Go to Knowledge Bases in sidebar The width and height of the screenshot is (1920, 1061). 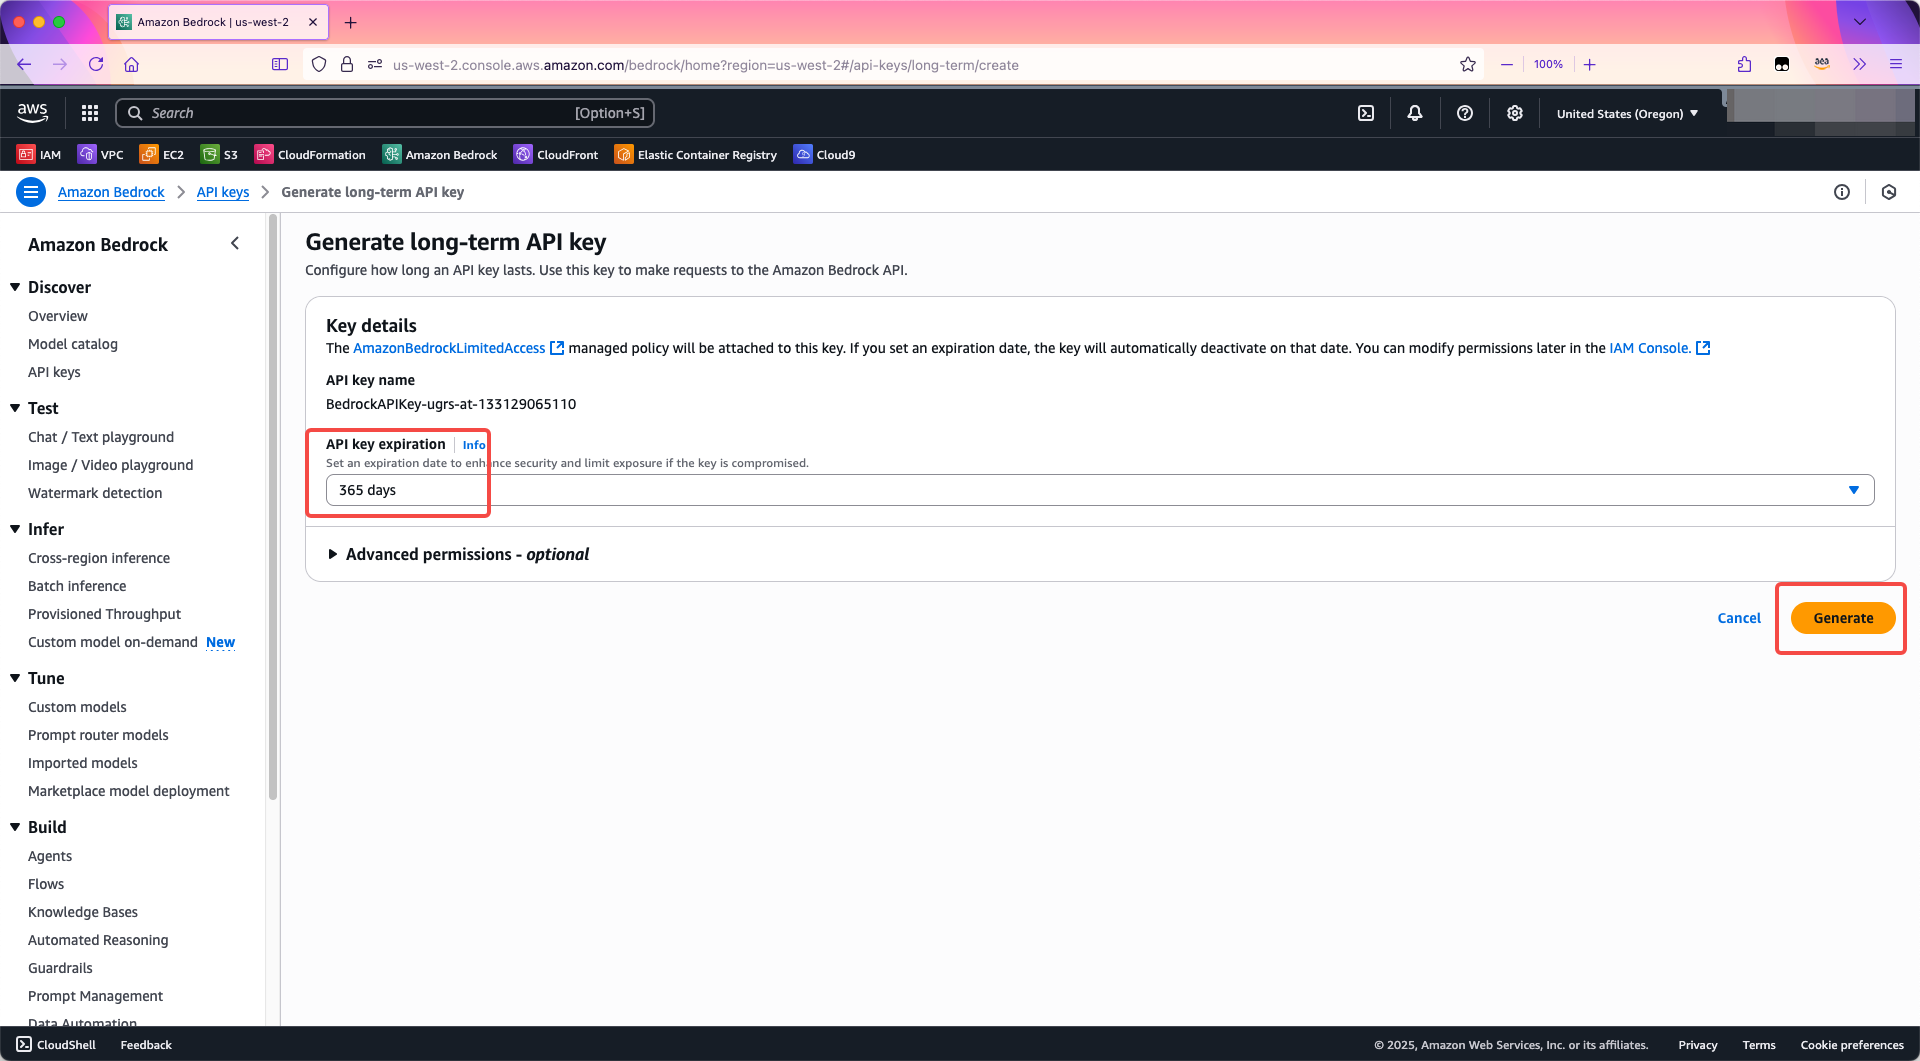click(83, 912)
